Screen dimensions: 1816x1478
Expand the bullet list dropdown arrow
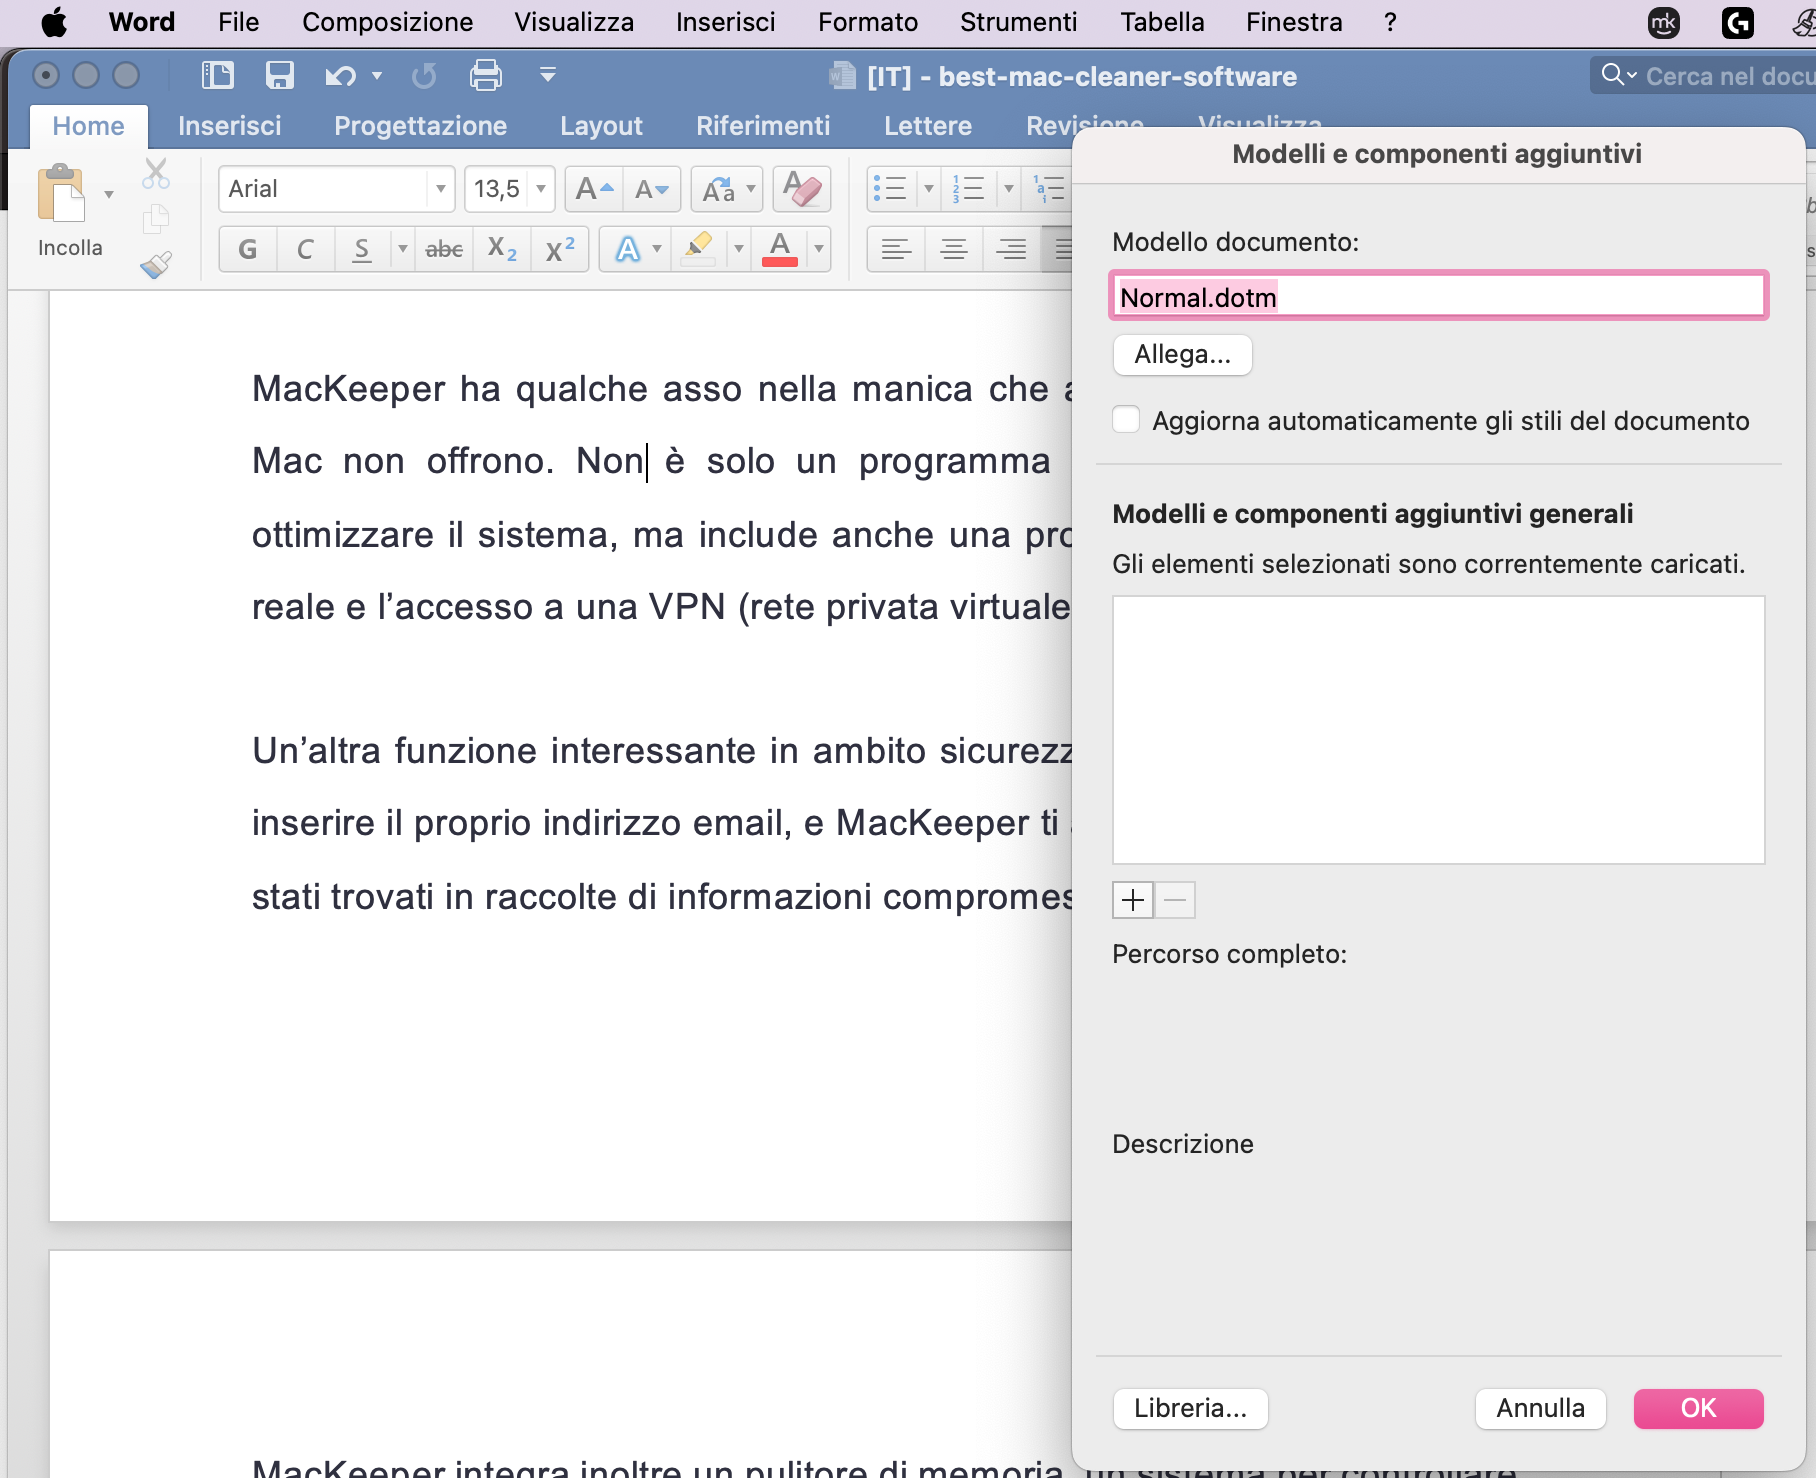(x=928, y=188)
